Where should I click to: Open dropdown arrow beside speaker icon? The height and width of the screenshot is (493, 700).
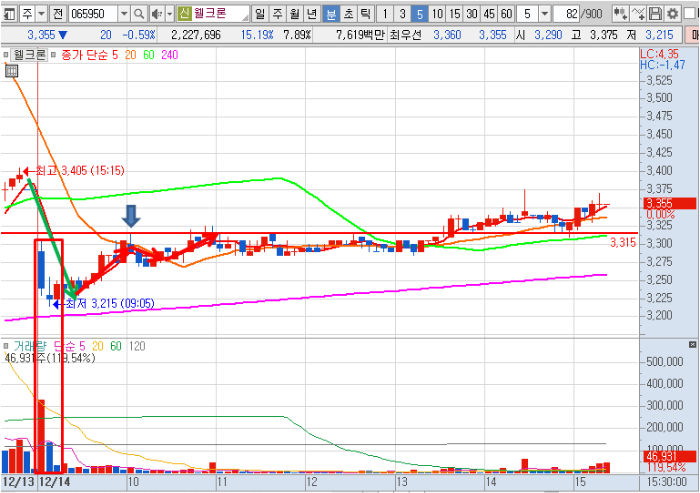170,14
